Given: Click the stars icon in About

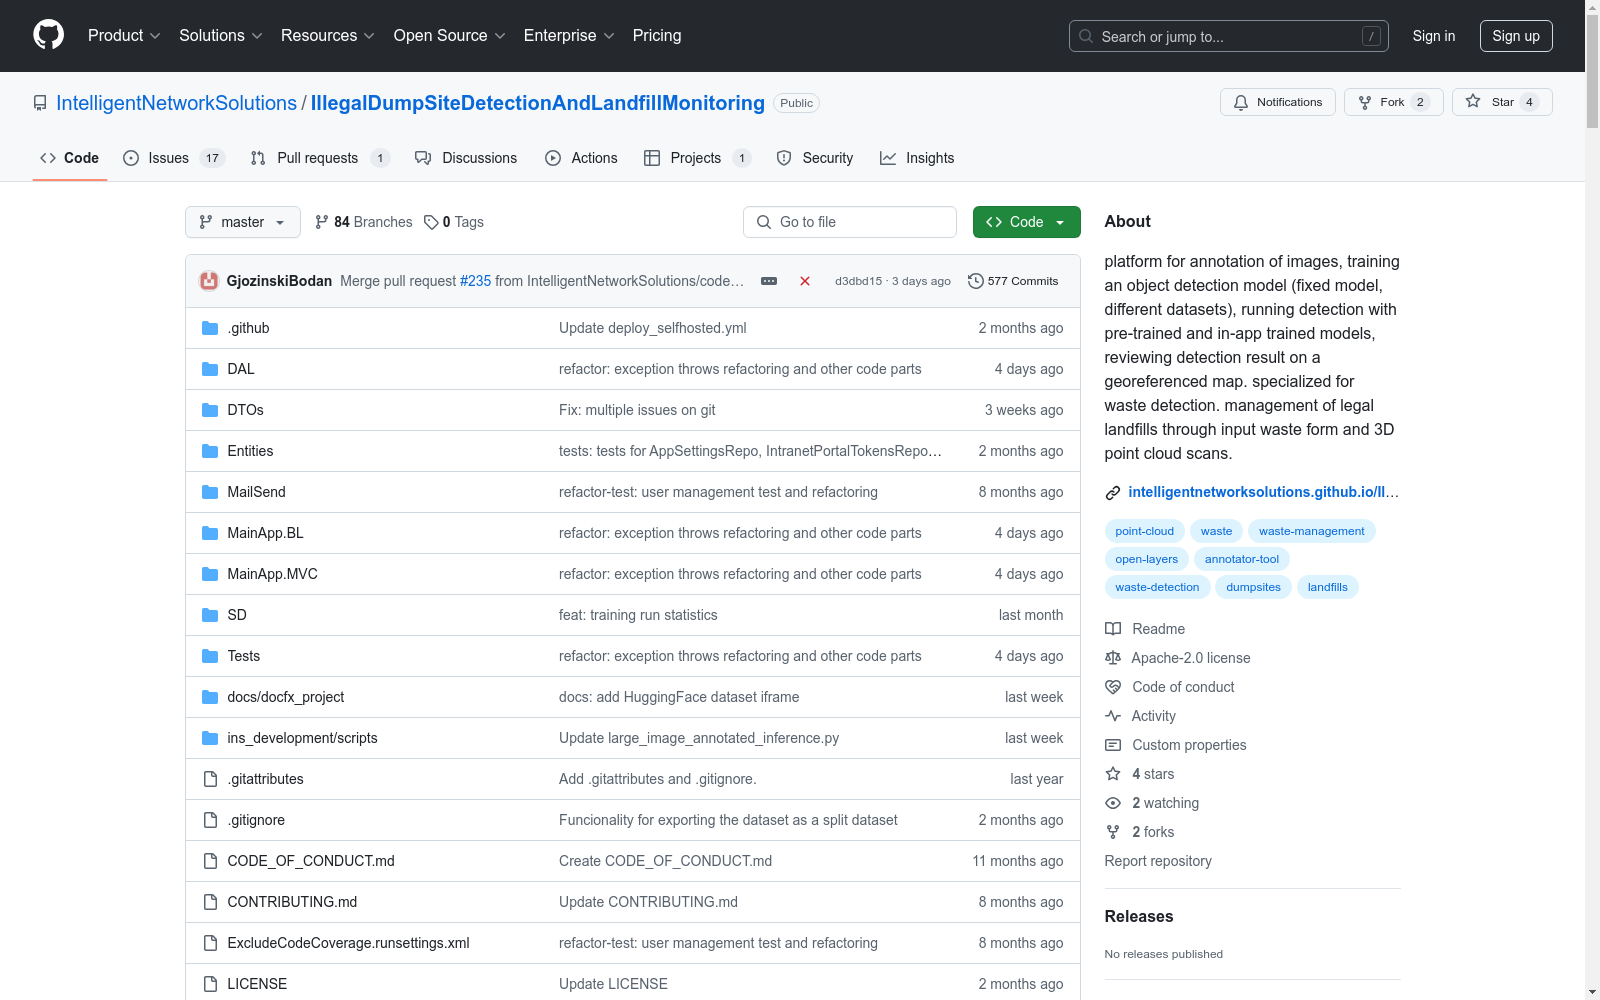Looking at the screenshot, I should pos(1113,774).
